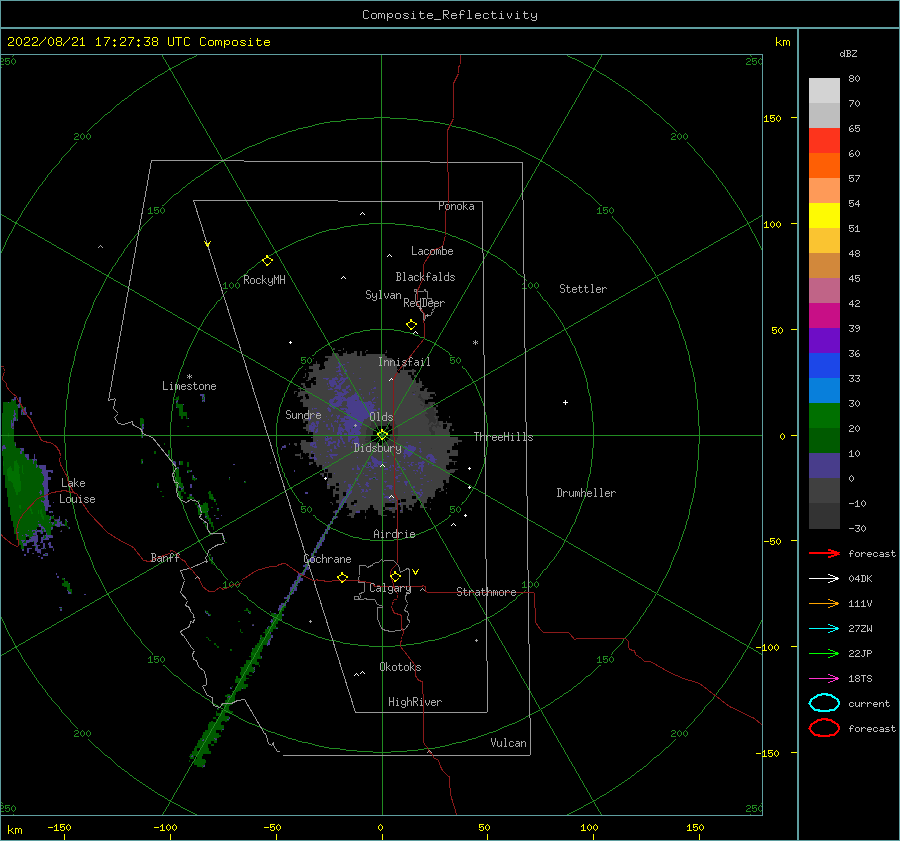
Task: Click the Limestone label
Action: tap(189, 386)
